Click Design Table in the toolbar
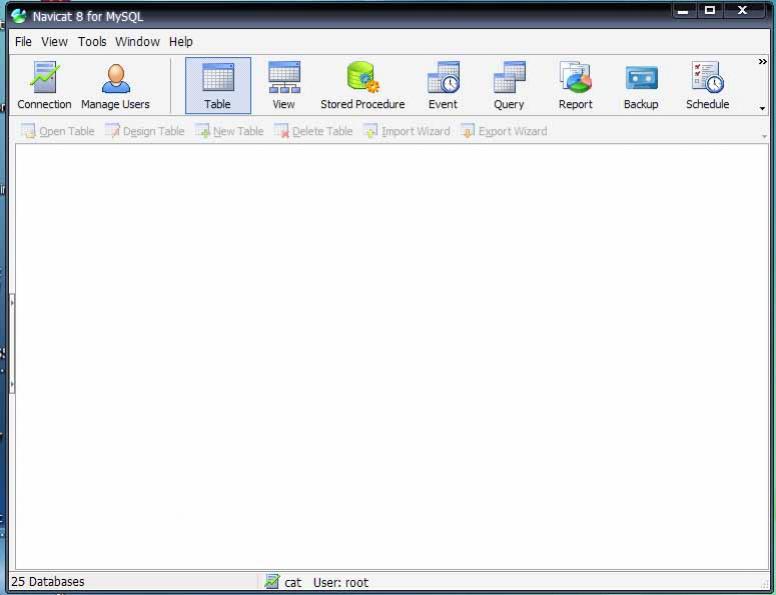Screen dimensions: 776x595 click(x=145, y=131)
